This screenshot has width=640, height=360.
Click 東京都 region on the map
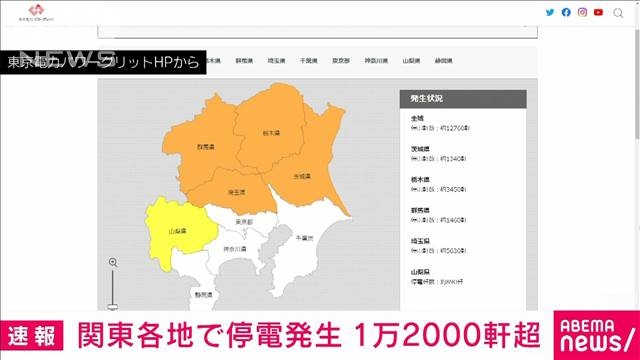(x=244, y=222)
